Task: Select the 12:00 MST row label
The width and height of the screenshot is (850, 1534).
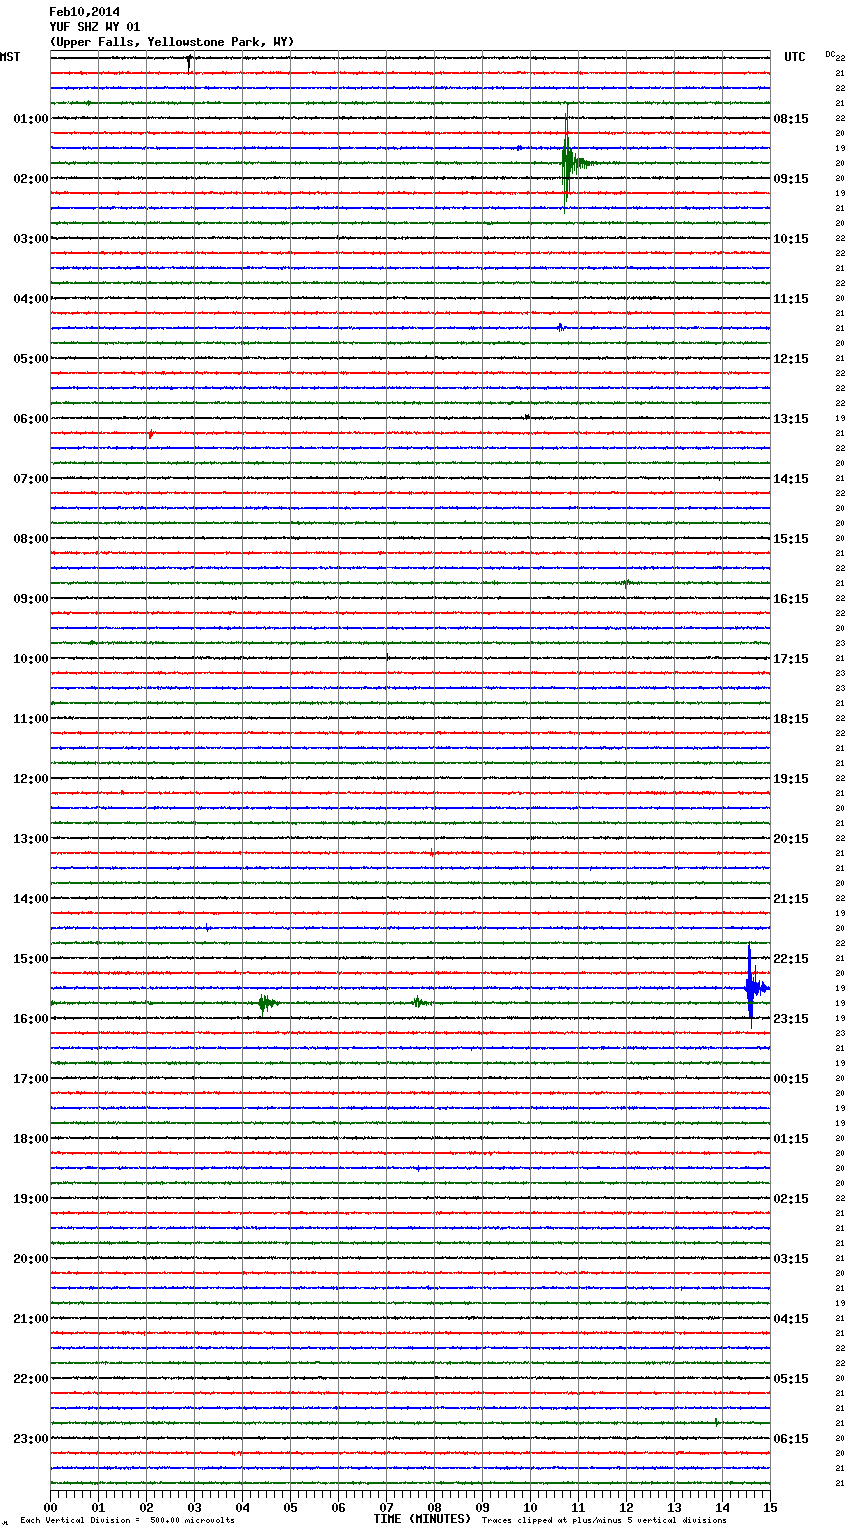Action: [30, 779]
